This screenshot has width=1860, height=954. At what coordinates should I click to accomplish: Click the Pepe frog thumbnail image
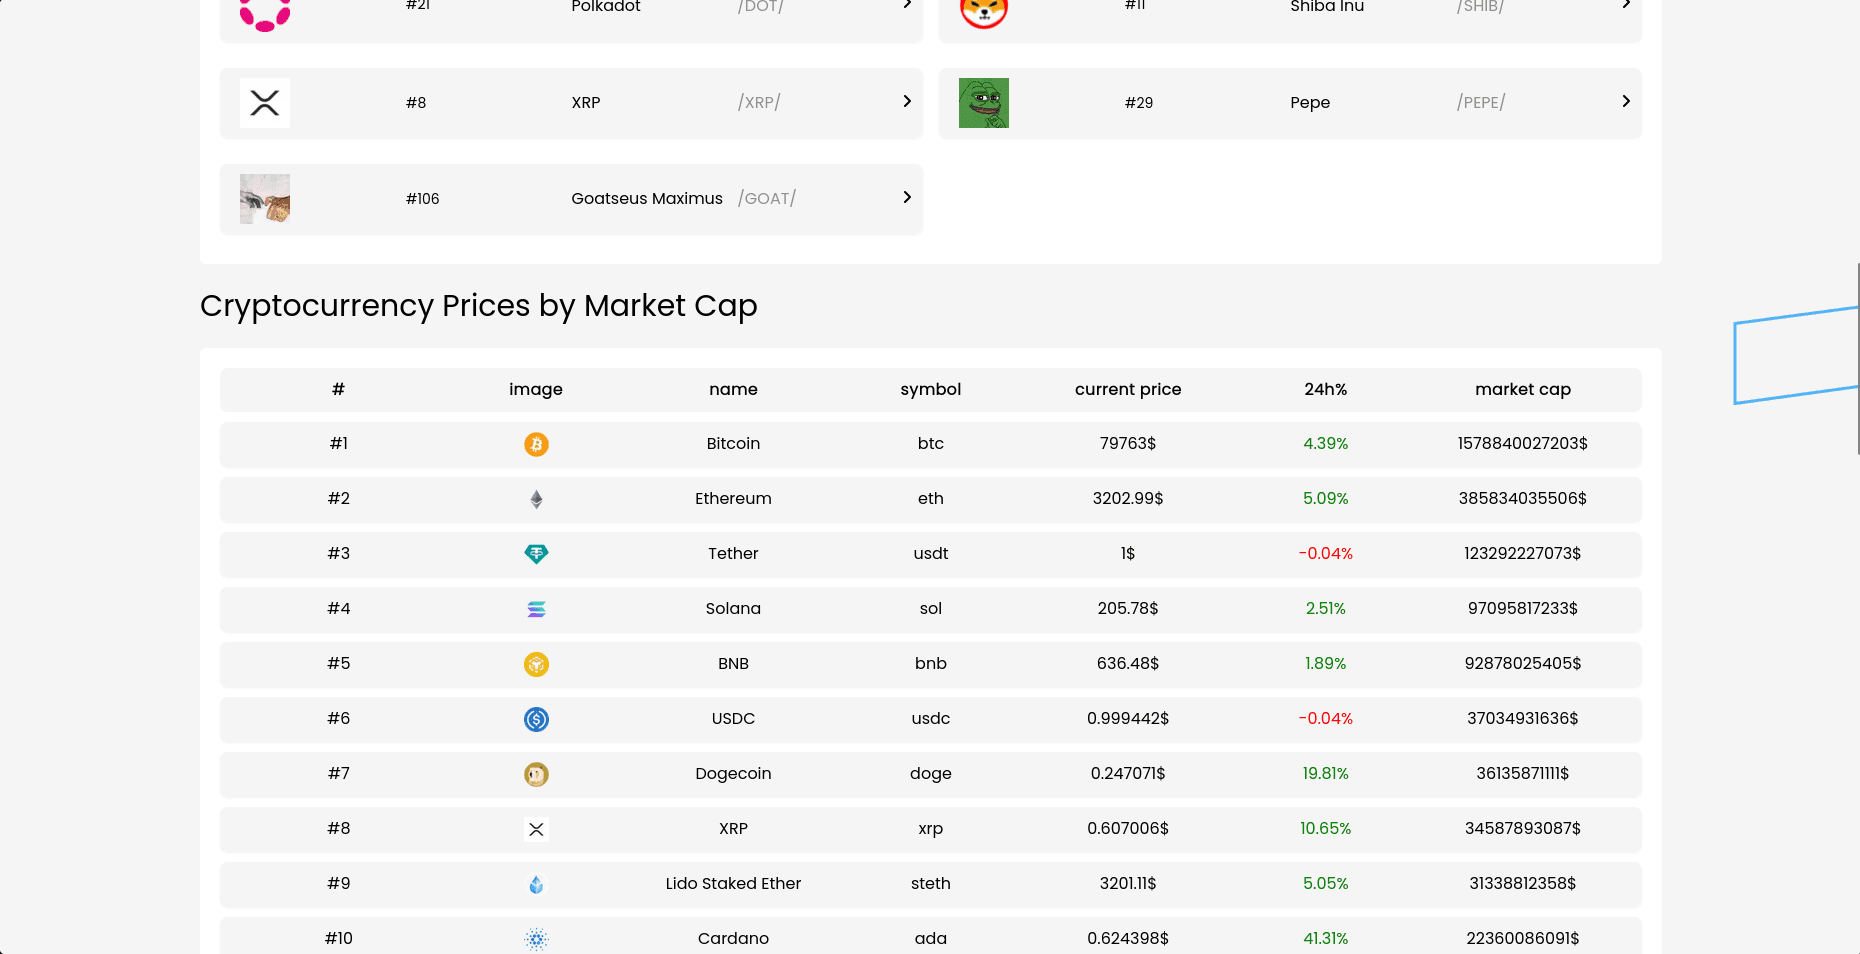[983, 103]
